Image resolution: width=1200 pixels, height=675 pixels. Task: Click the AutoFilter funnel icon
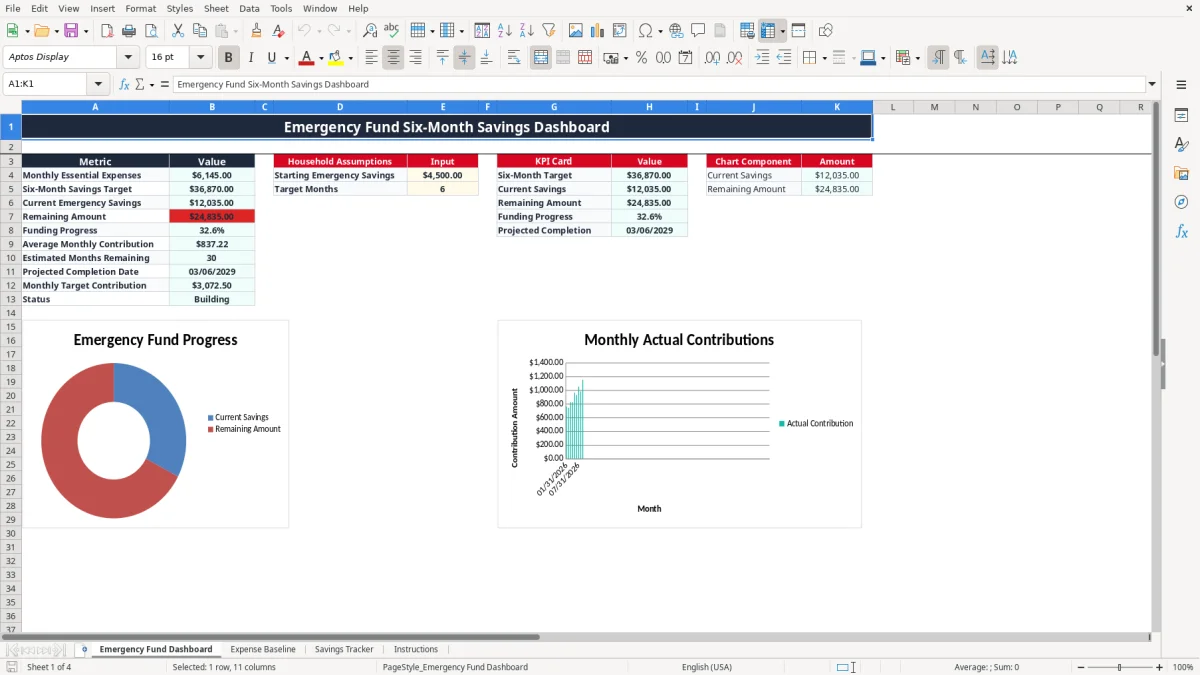pos(549,31)
